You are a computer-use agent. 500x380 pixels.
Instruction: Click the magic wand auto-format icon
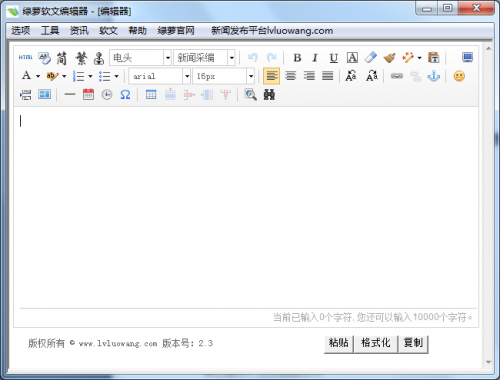(x=408, y=57)
